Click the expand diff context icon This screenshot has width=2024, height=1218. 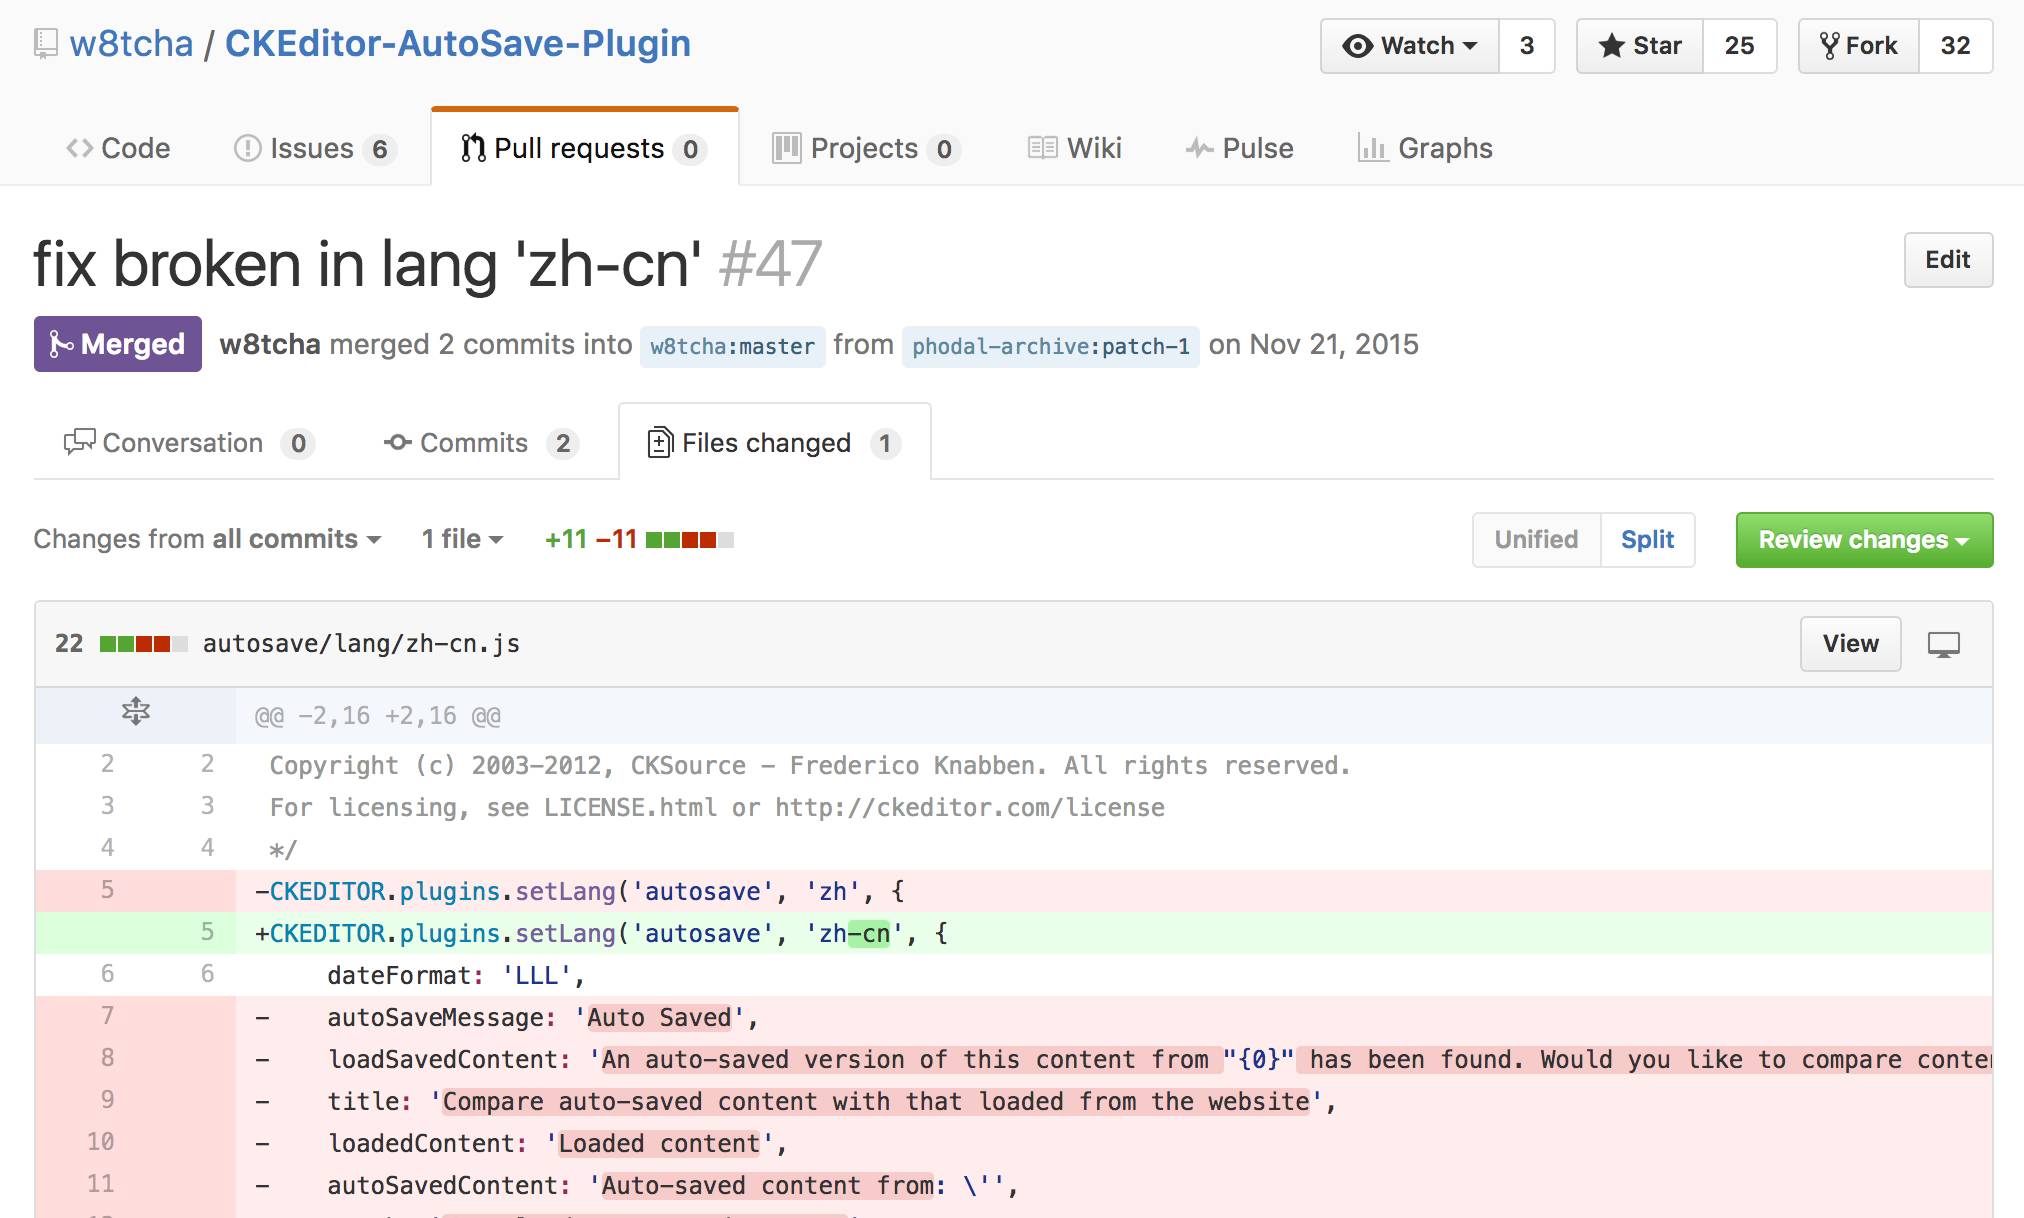[x=135, y=712]
